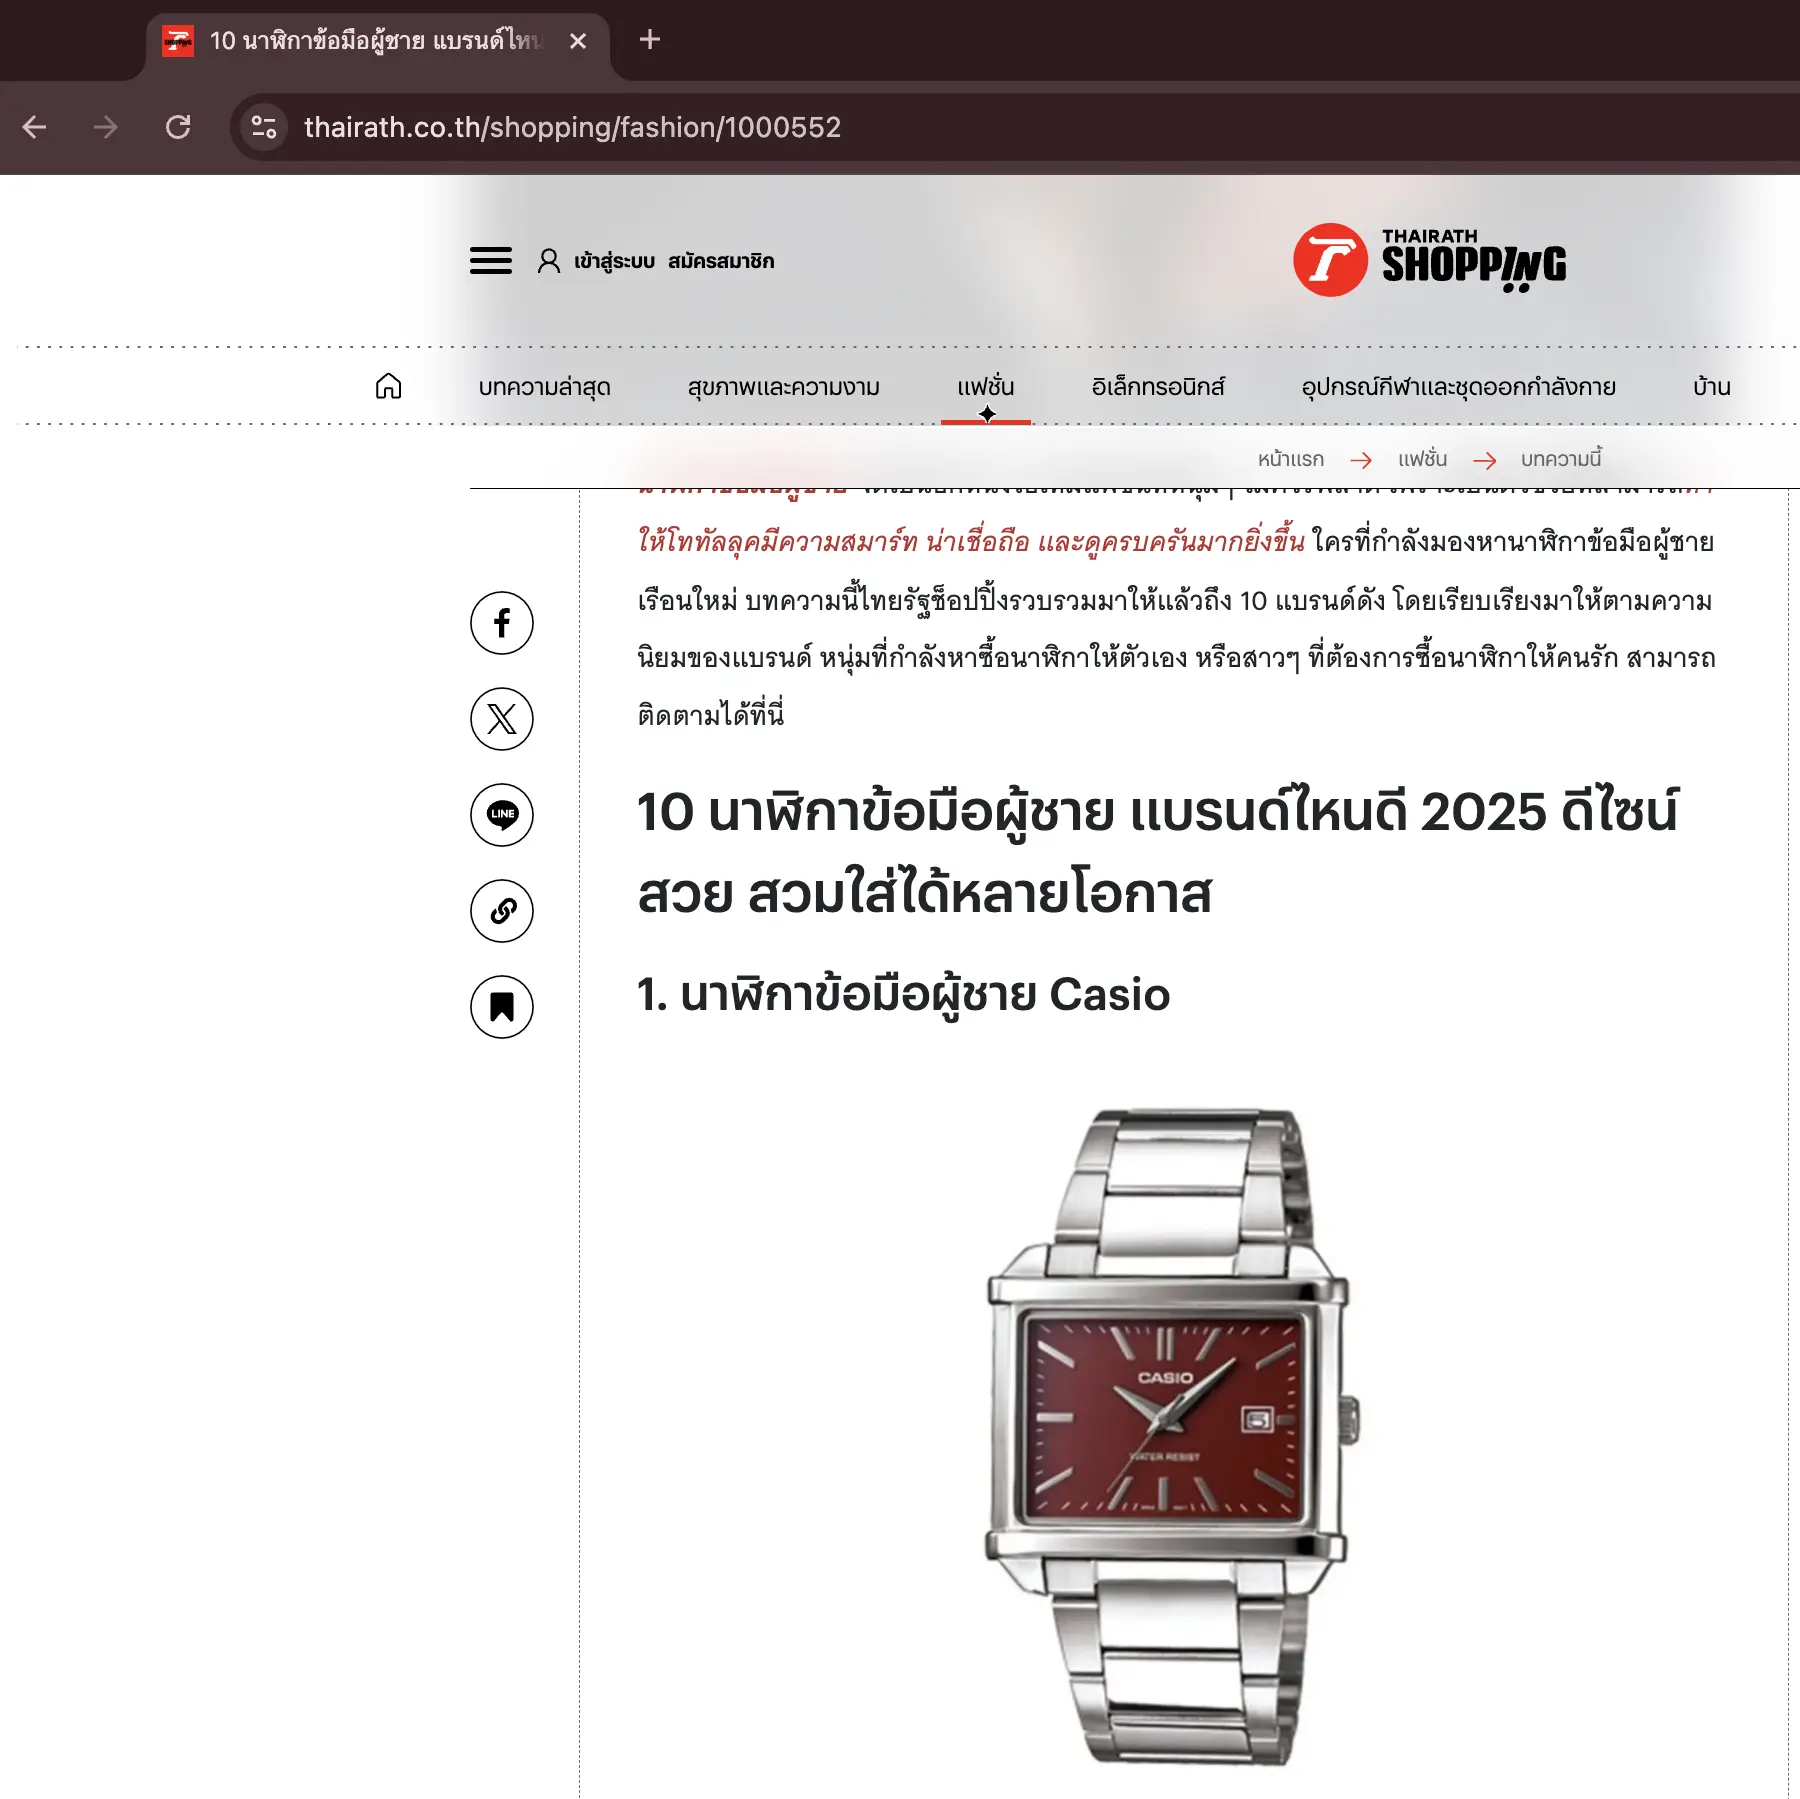Click the Thairath Shopping logo

coord(1430,260)
